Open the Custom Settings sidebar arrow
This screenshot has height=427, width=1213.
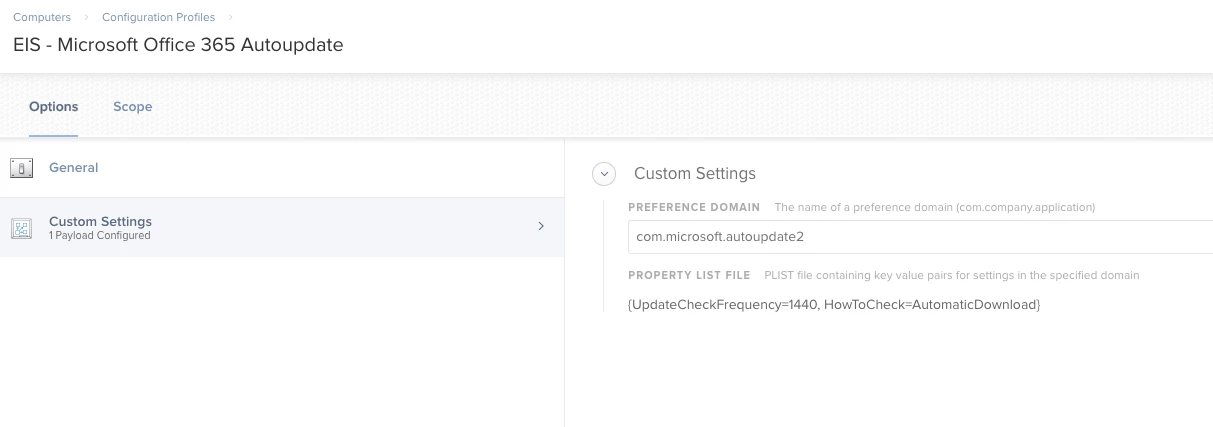coord(541,226)
